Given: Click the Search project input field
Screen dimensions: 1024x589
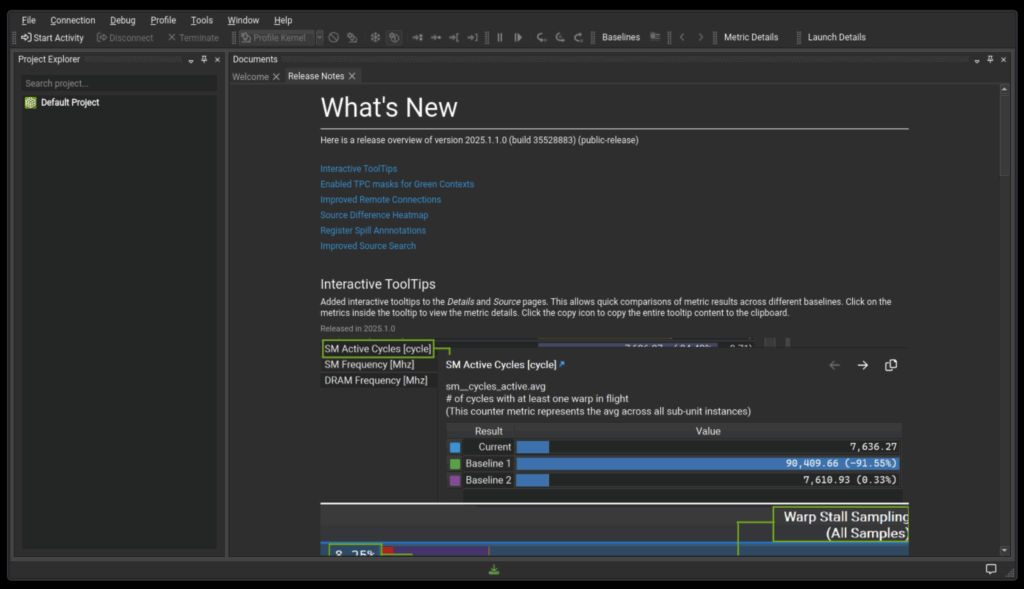Looking at the screenshot, I should 118,84.
